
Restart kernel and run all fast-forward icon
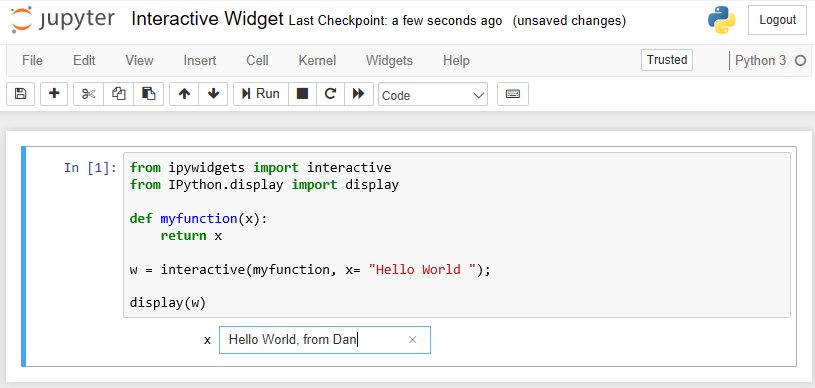[x=359, y=94]
